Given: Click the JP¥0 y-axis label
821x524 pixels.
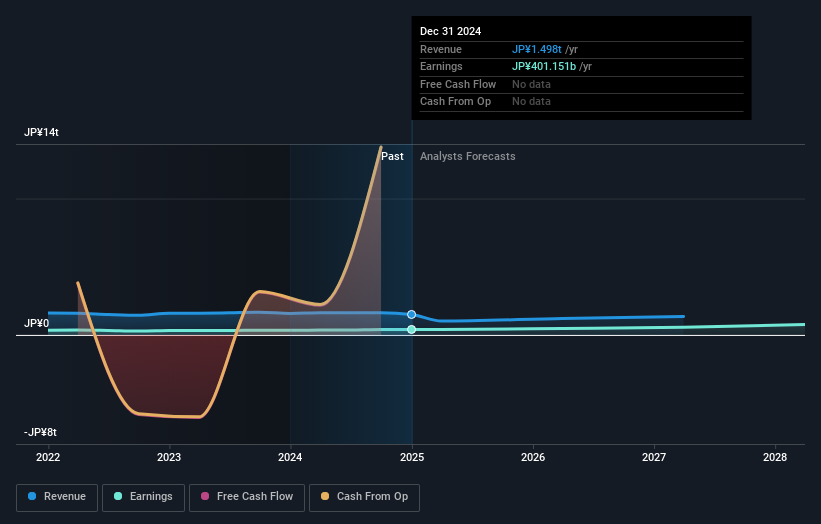Looking at the screenshot, I should click(x=37, y=324).
